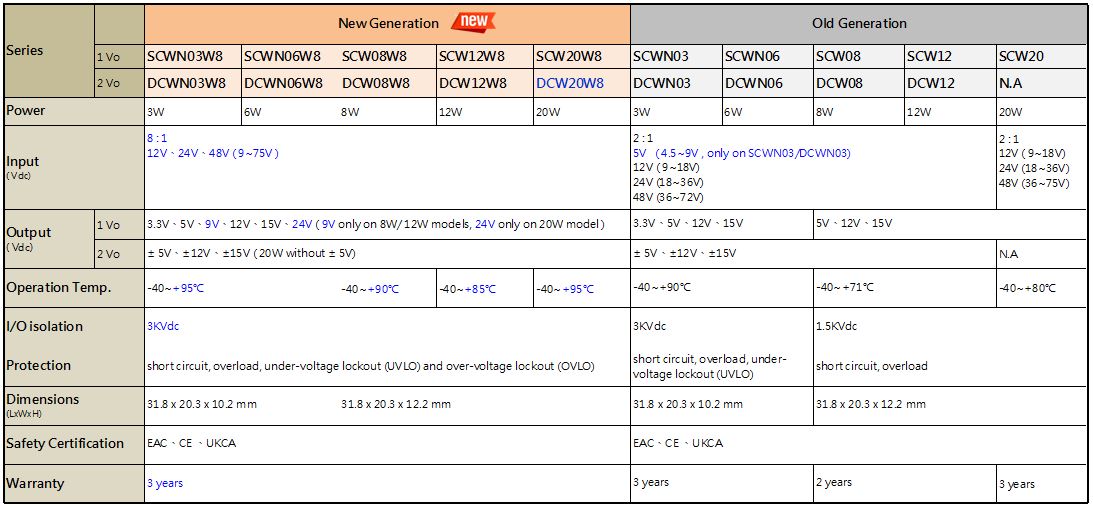This screenshot has height=508, width=1093.
Task: Select the New Generation column header
Action: pyautogui.click(x=388, y=23)
